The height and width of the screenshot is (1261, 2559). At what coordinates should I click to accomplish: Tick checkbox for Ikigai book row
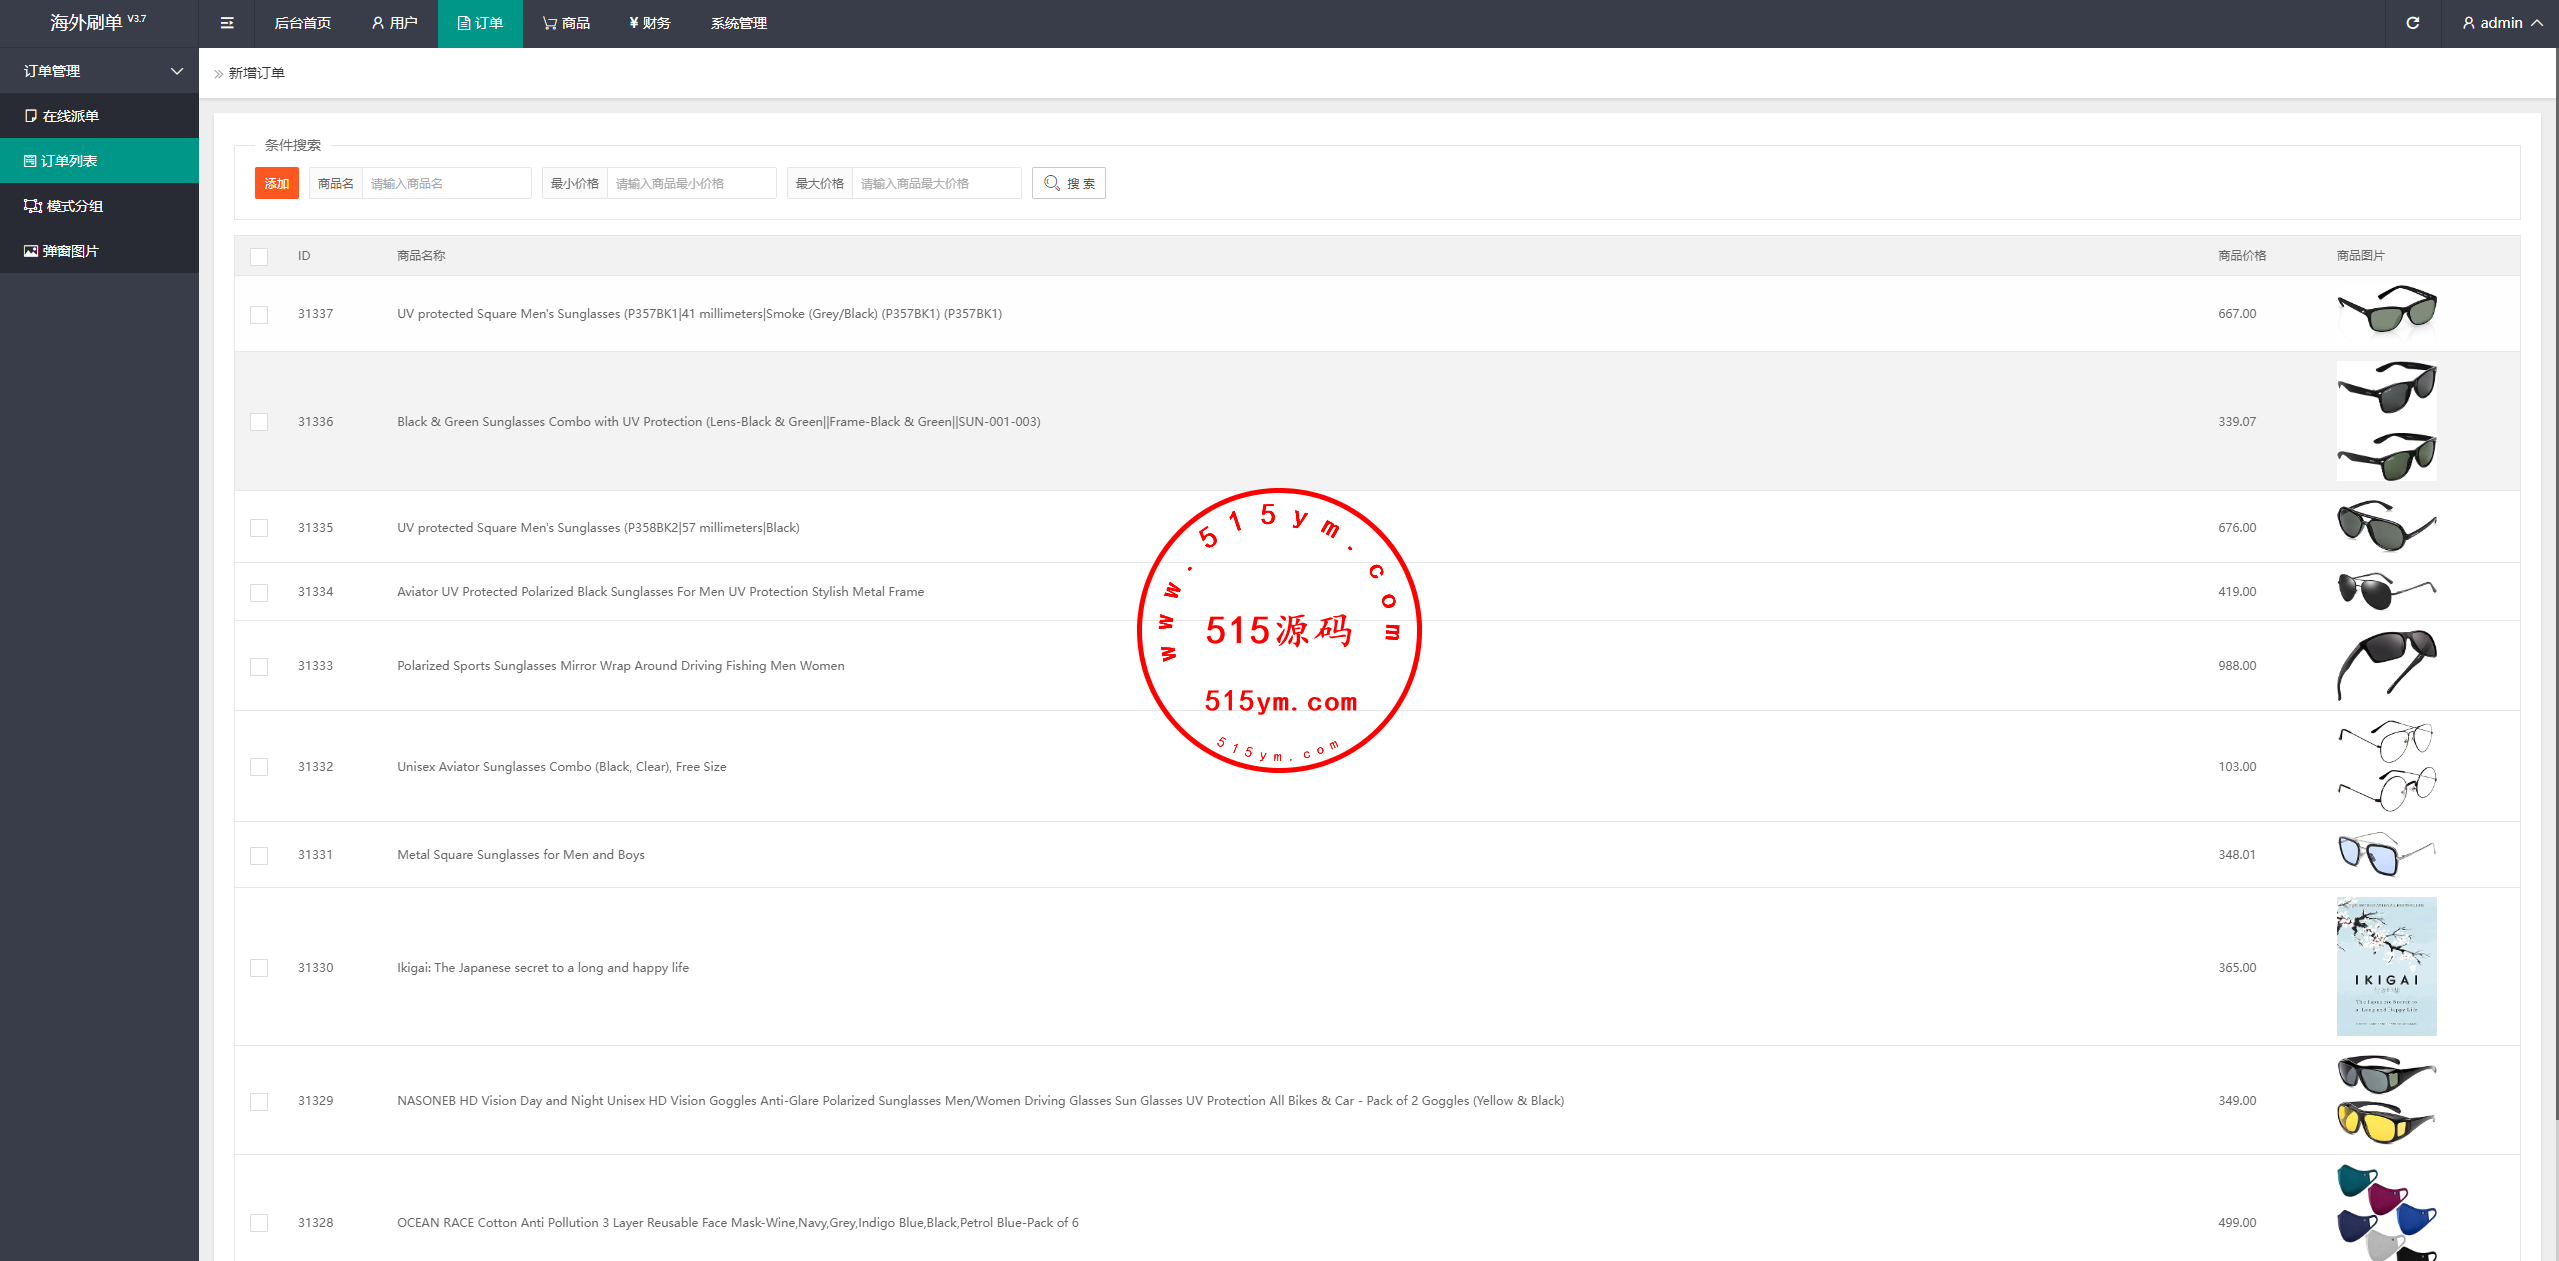point(259,968)
